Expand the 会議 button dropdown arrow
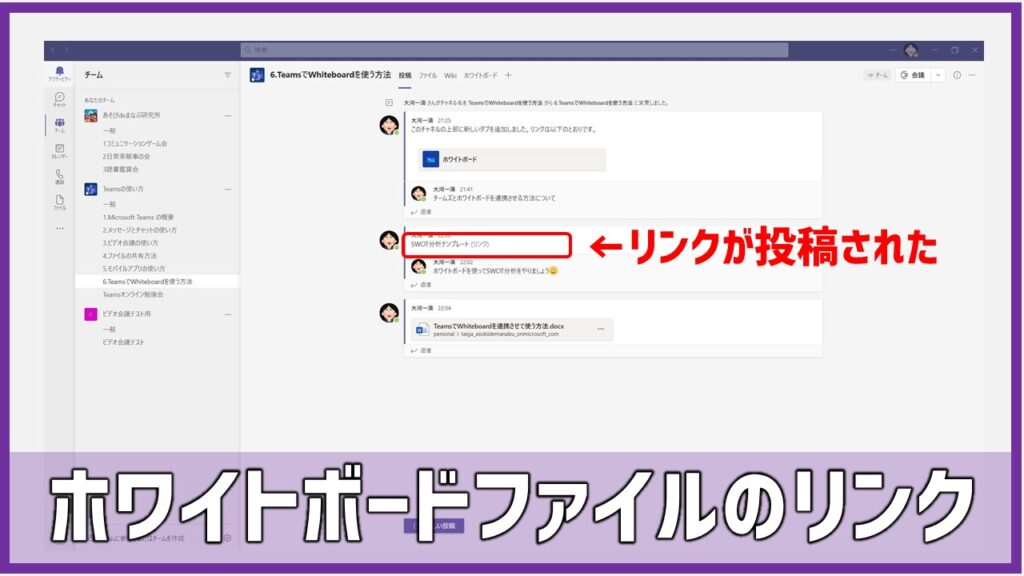Image resolution: width=1024 pixels, height=576 pixels. [938, 75]
